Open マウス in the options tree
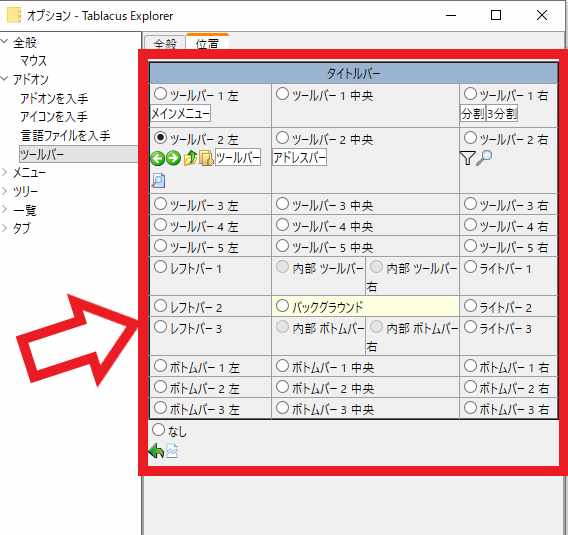This screenshot has height=535, width=568. (34, 60)
